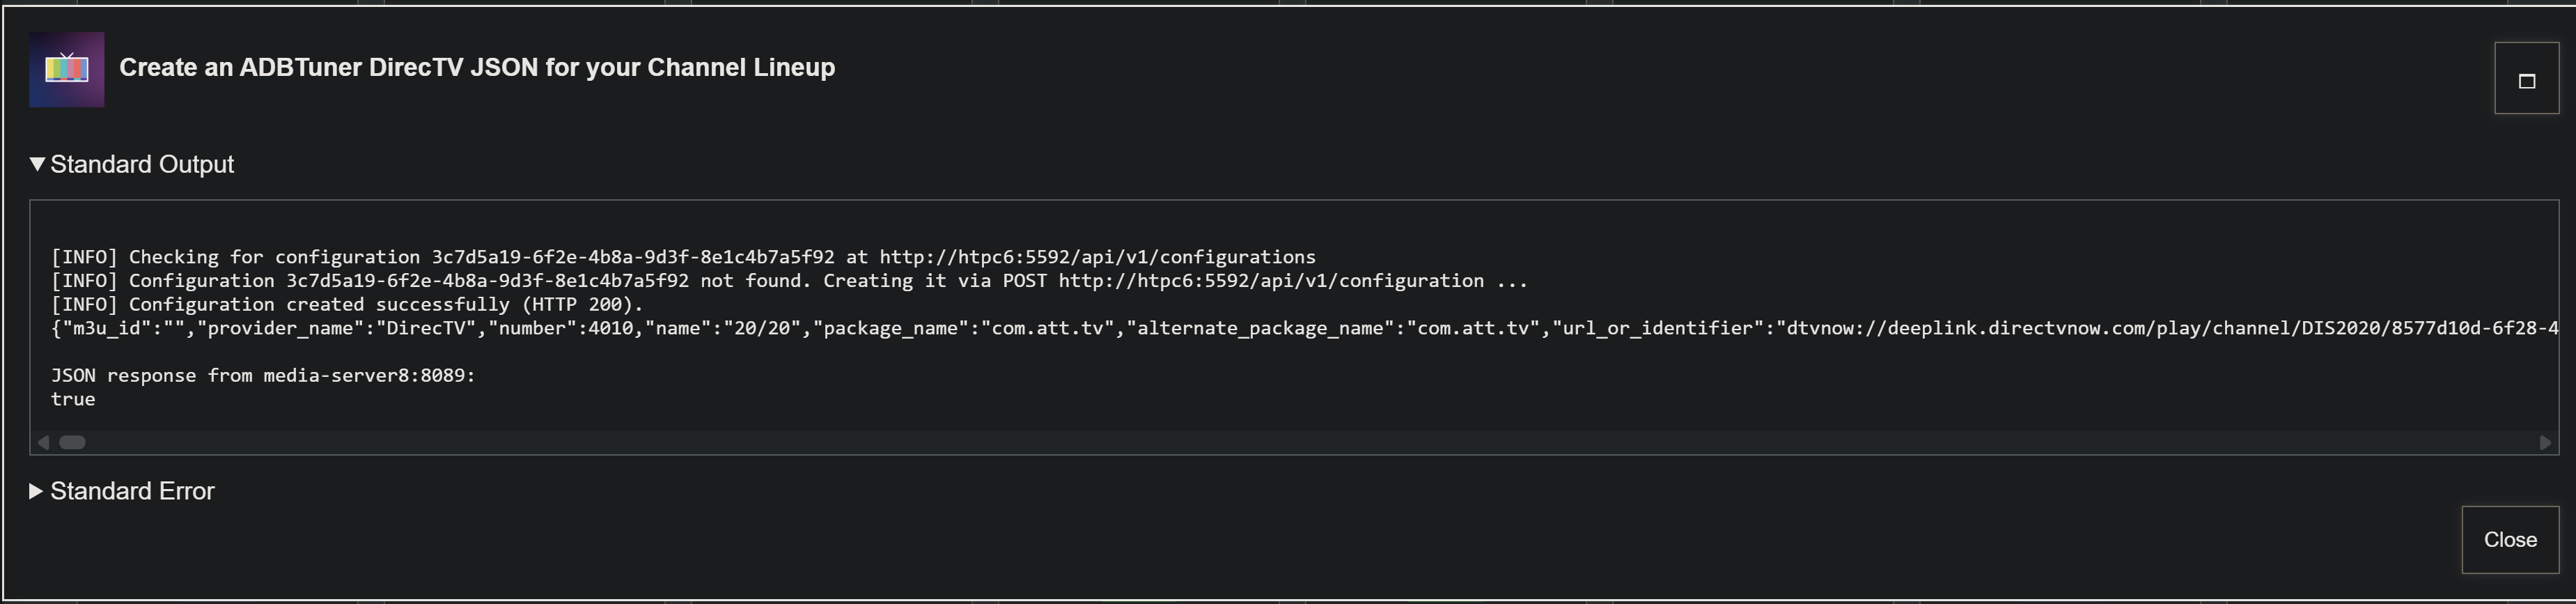Click the "[INFO] Checking for configuration" text
Viewport: 2576px width, 604px height.
click(x=236, y=257)
